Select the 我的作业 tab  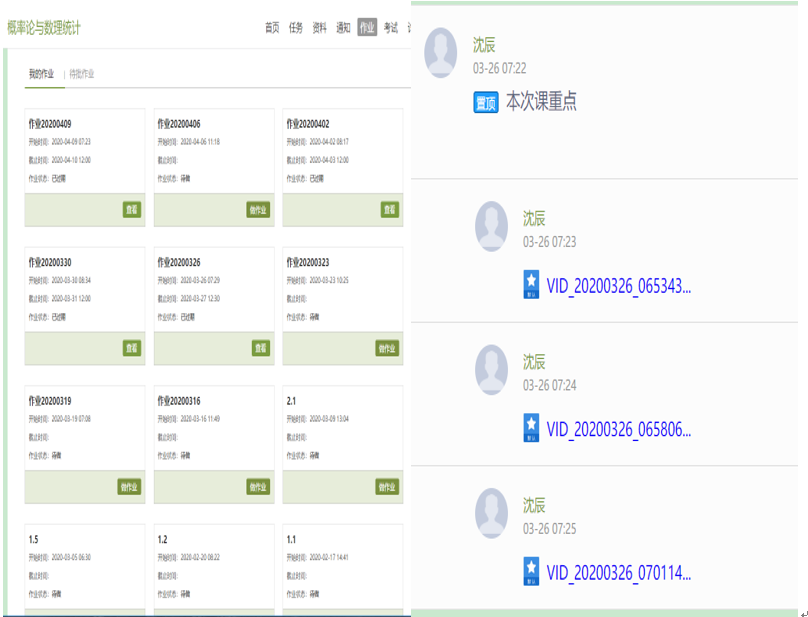[42, 74]
